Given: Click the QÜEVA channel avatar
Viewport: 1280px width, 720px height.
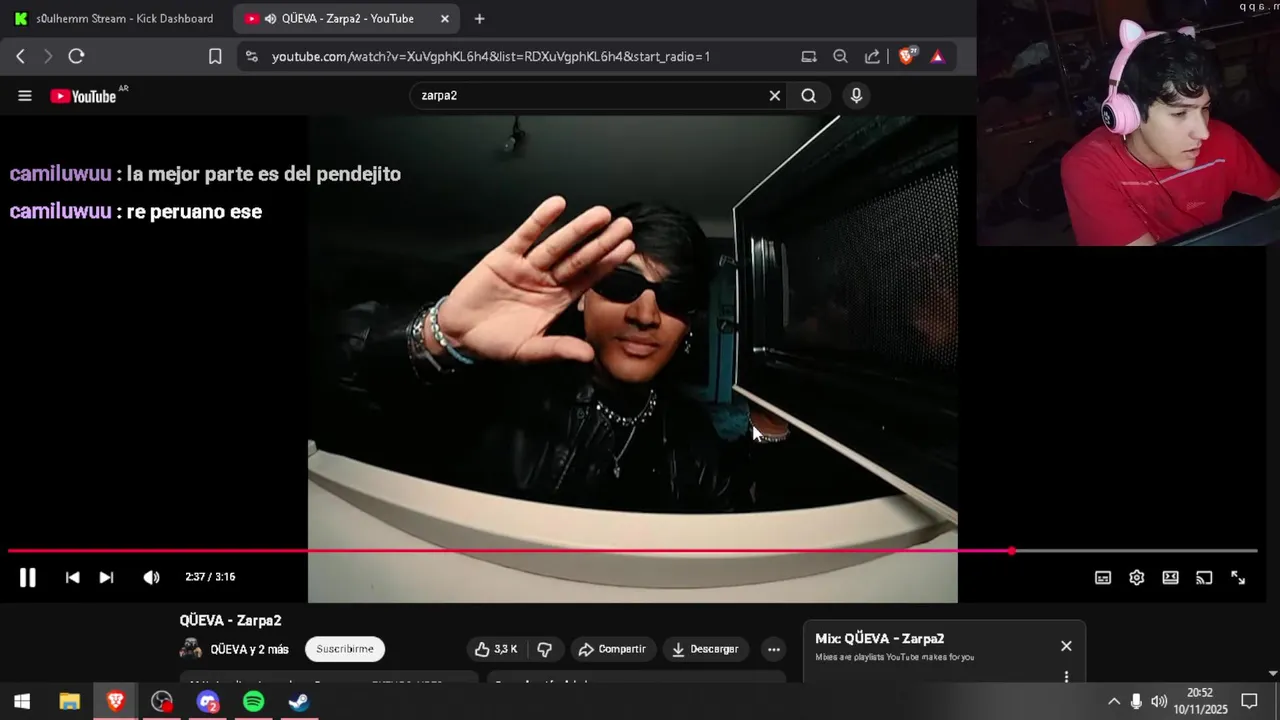Looking at the screenshot, I should 190,649.
